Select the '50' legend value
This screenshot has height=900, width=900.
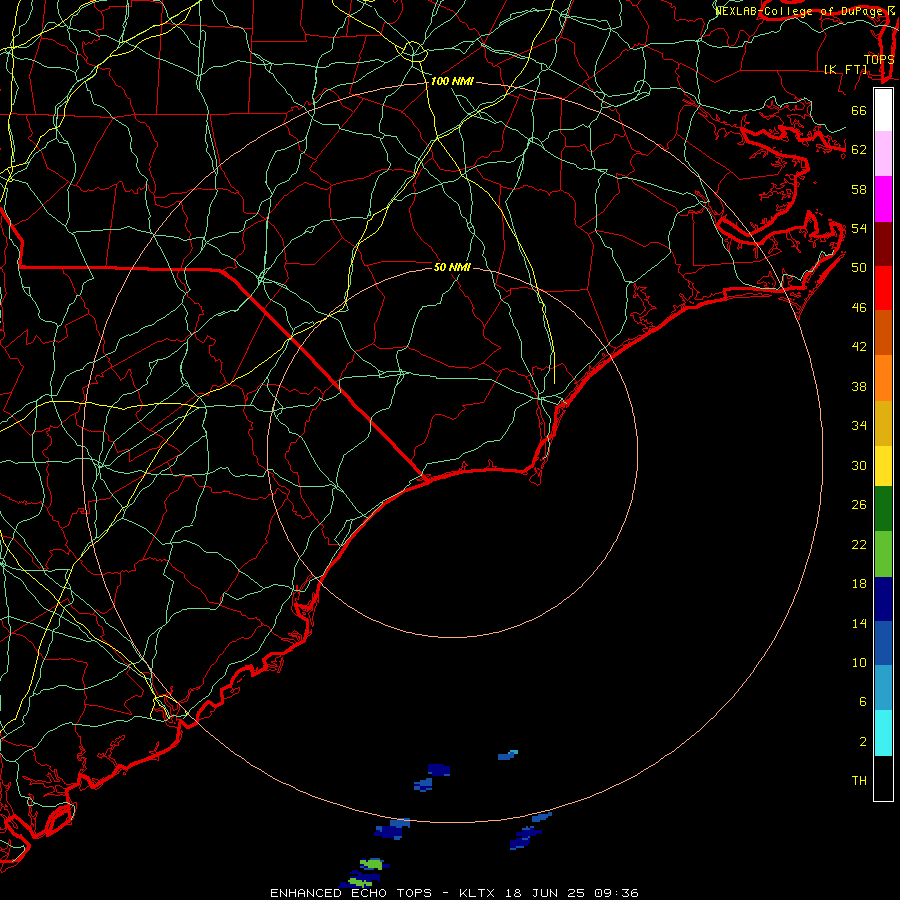[859, 268]
